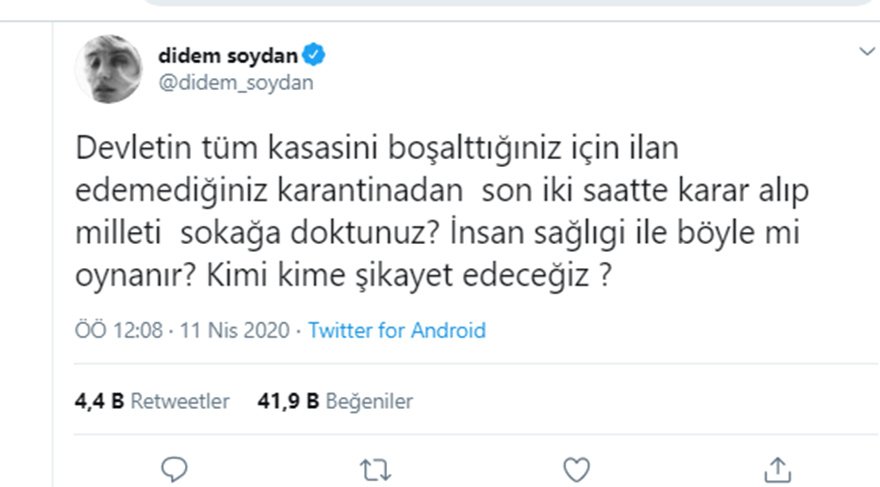
Task: Open didem soydan's profile picture
Action: click(x=110, y=69)
